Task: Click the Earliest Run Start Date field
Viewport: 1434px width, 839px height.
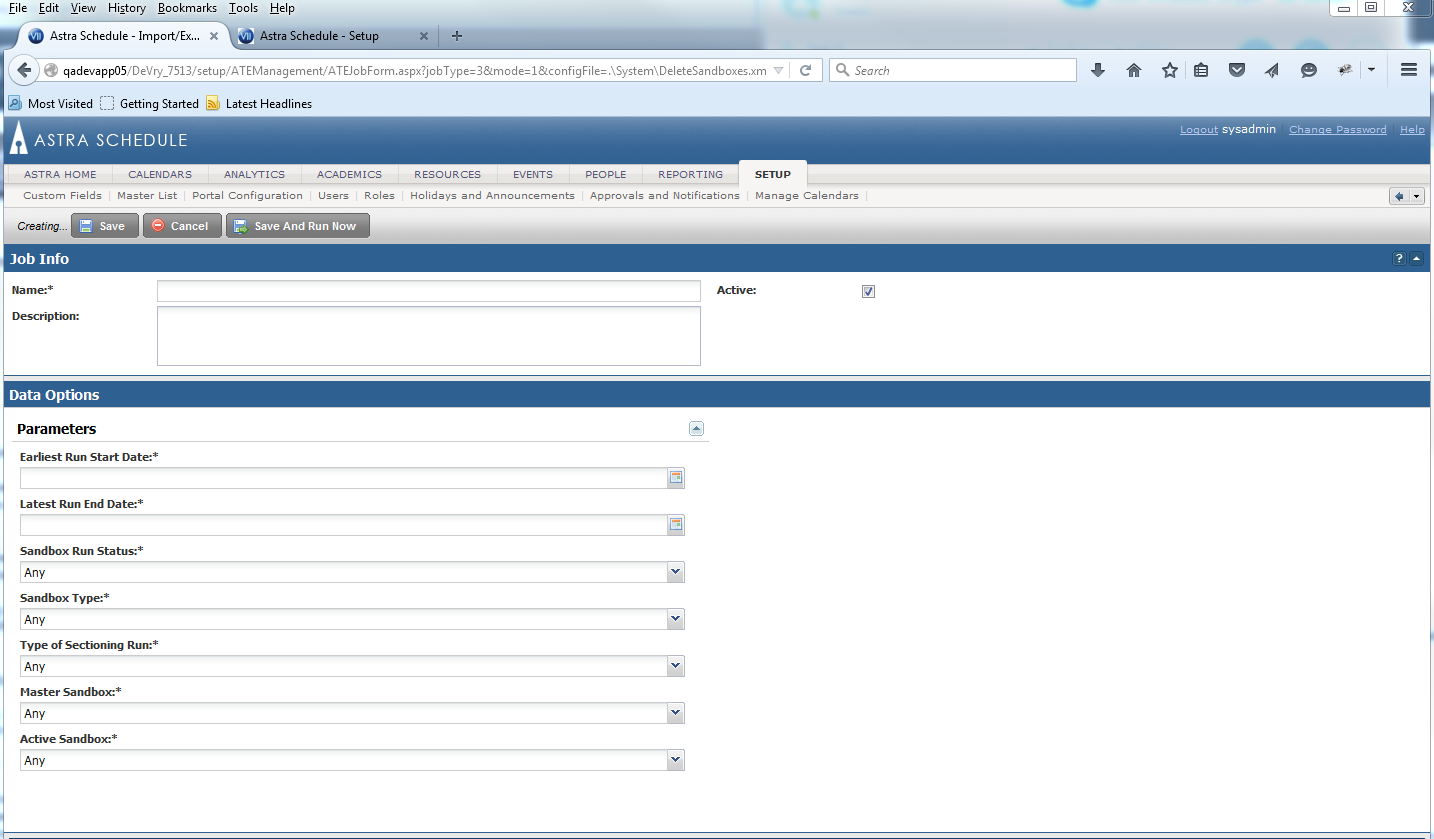Action: (343, 478)
